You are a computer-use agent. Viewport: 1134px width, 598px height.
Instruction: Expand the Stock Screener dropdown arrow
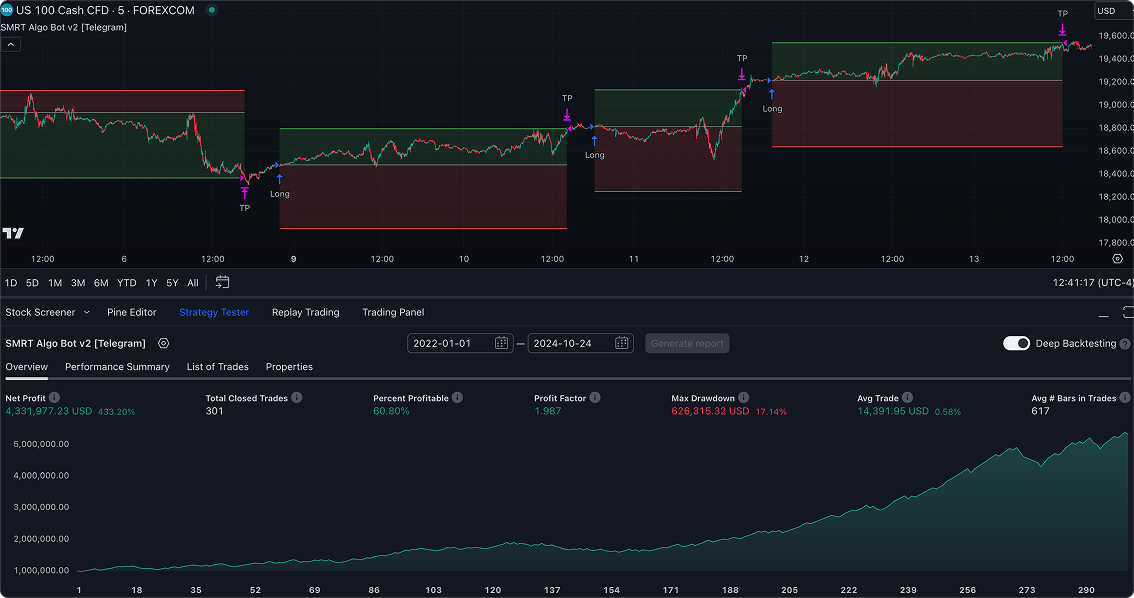pyautogui.click(x=86, y=312)
